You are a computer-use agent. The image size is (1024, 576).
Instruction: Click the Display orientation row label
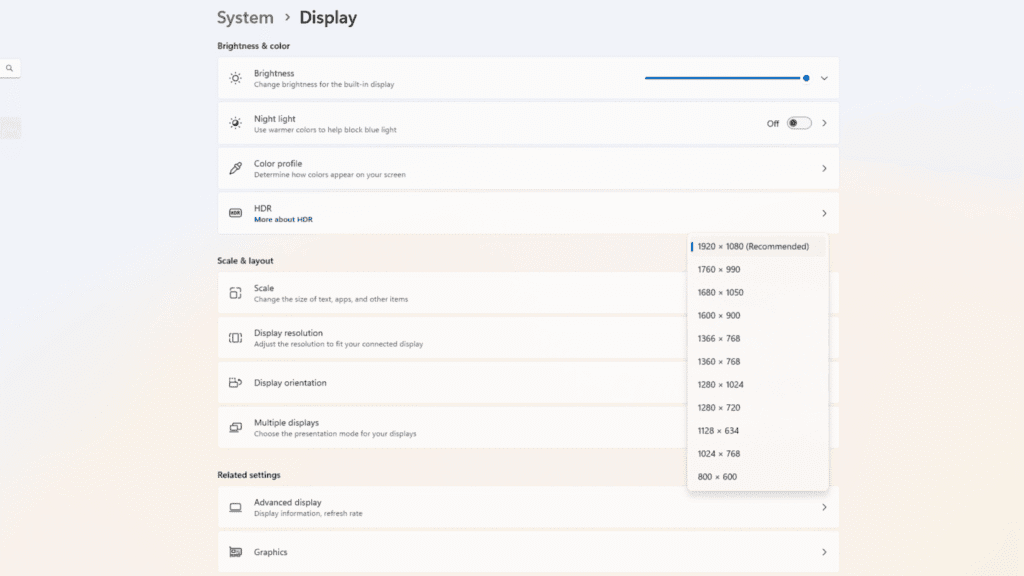point(290,383)
